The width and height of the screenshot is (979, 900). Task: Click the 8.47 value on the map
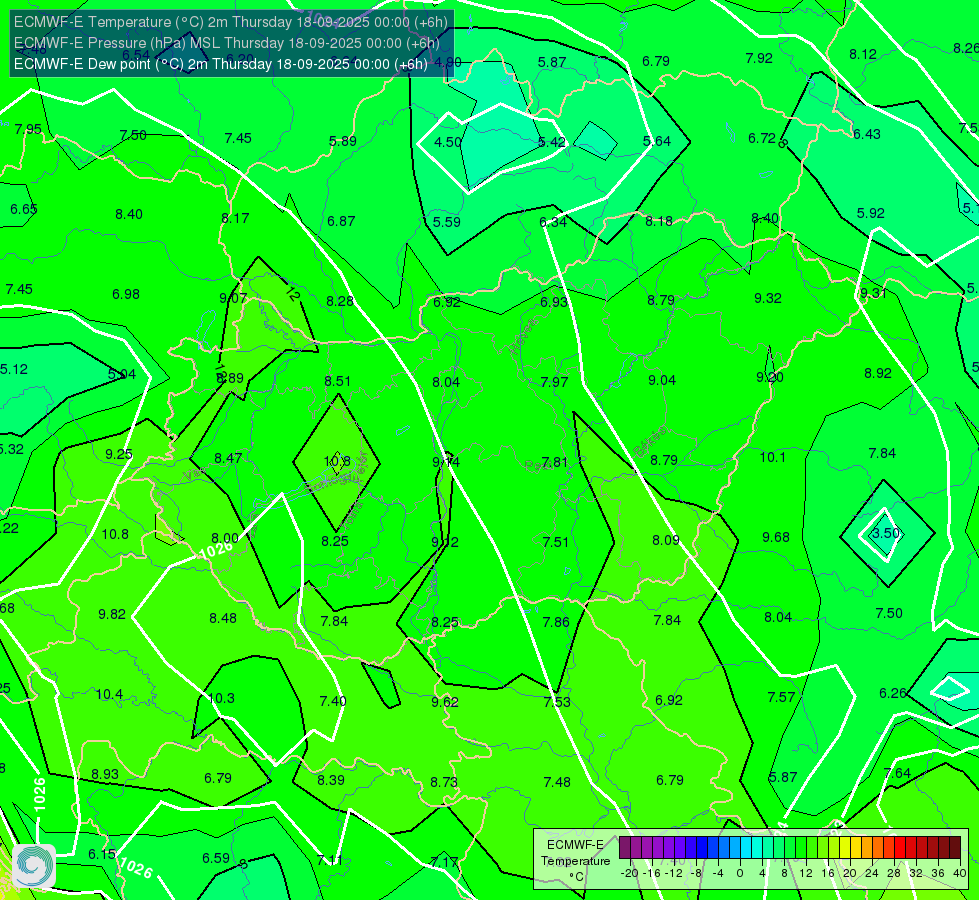228,458
